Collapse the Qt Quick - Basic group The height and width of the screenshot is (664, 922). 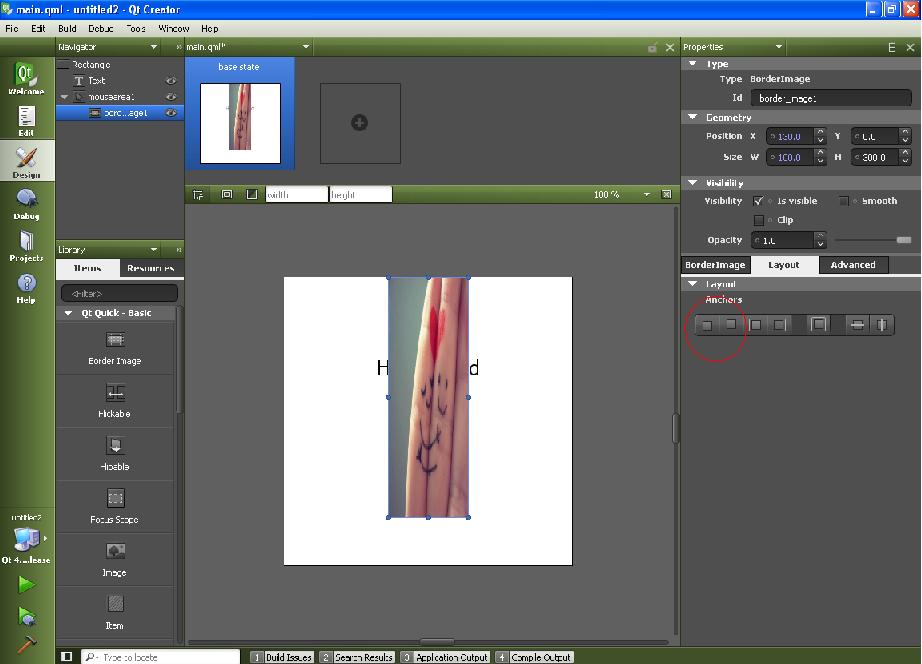pos(68,313)
